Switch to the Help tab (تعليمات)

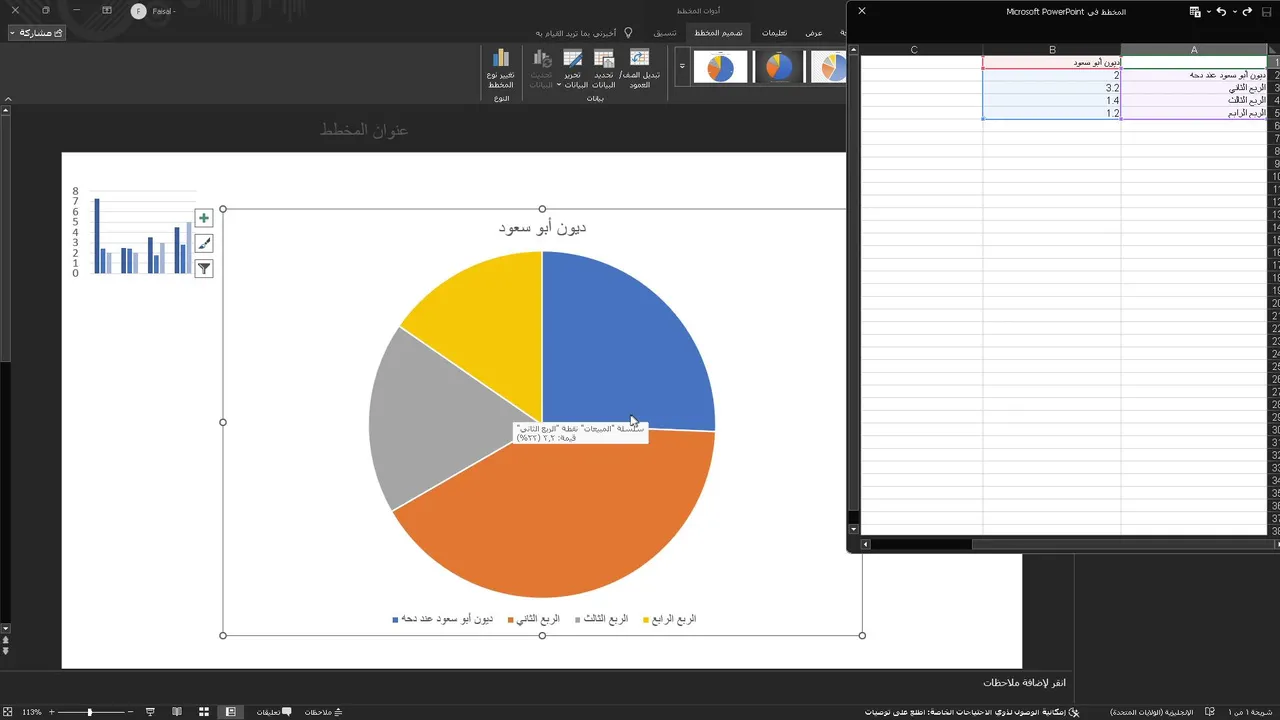coord(775,33)
